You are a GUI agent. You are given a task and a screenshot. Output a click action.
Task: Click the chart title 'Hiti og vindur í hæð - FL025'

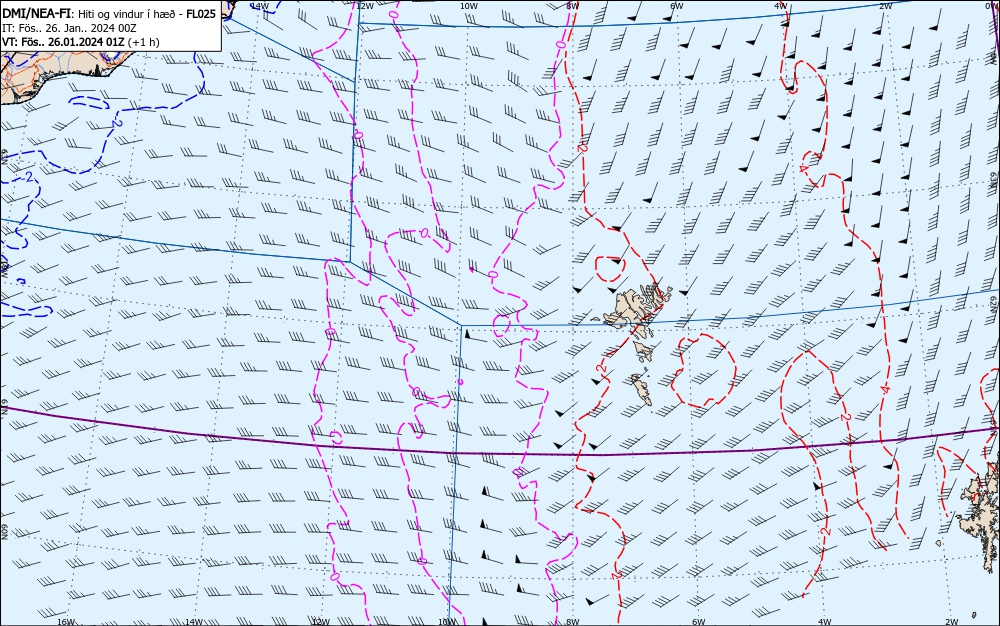pyautogui.click(x=147, y=14)
